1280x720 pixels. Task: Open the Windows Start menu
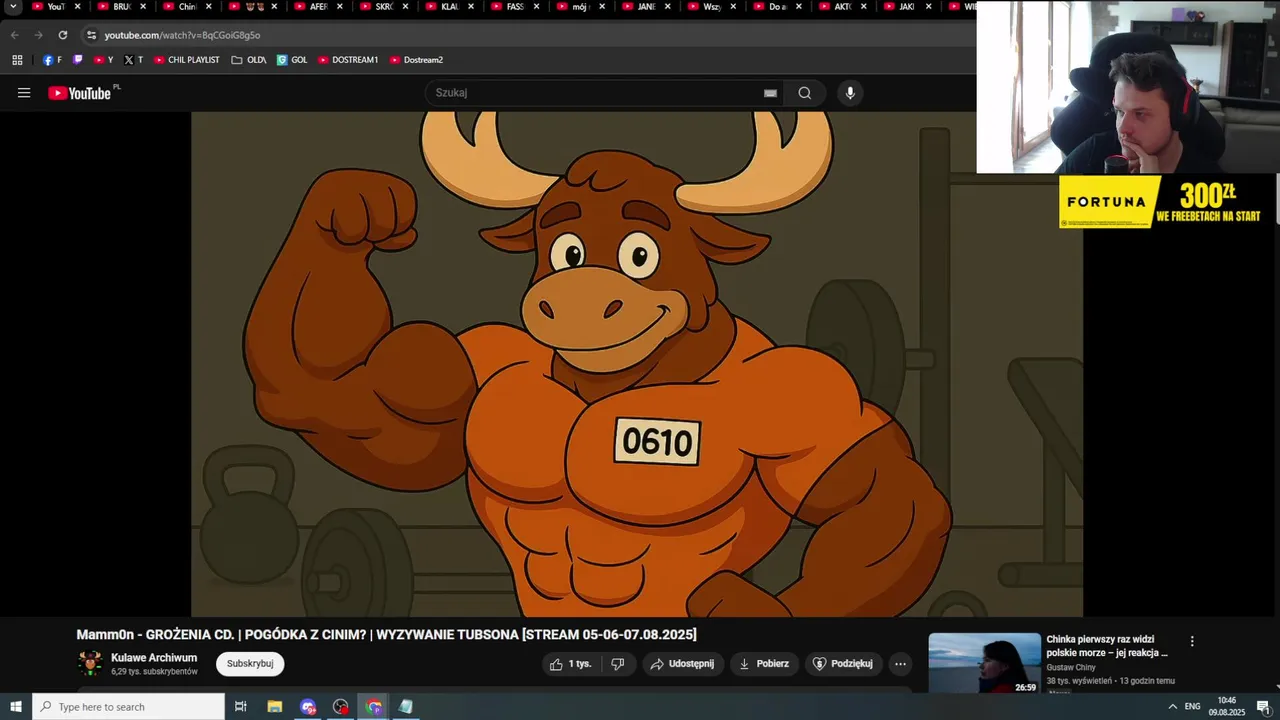(16, 707)
